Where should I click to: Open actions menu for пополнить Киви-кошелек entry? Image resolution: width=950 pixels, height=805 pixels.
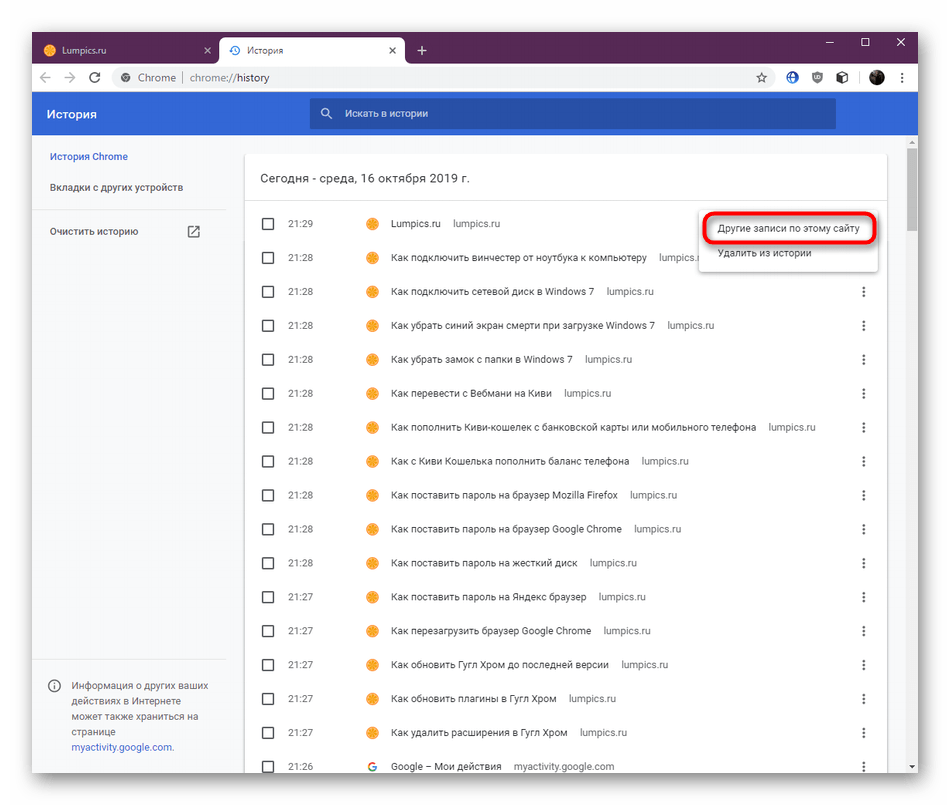(x=863, y=427)
